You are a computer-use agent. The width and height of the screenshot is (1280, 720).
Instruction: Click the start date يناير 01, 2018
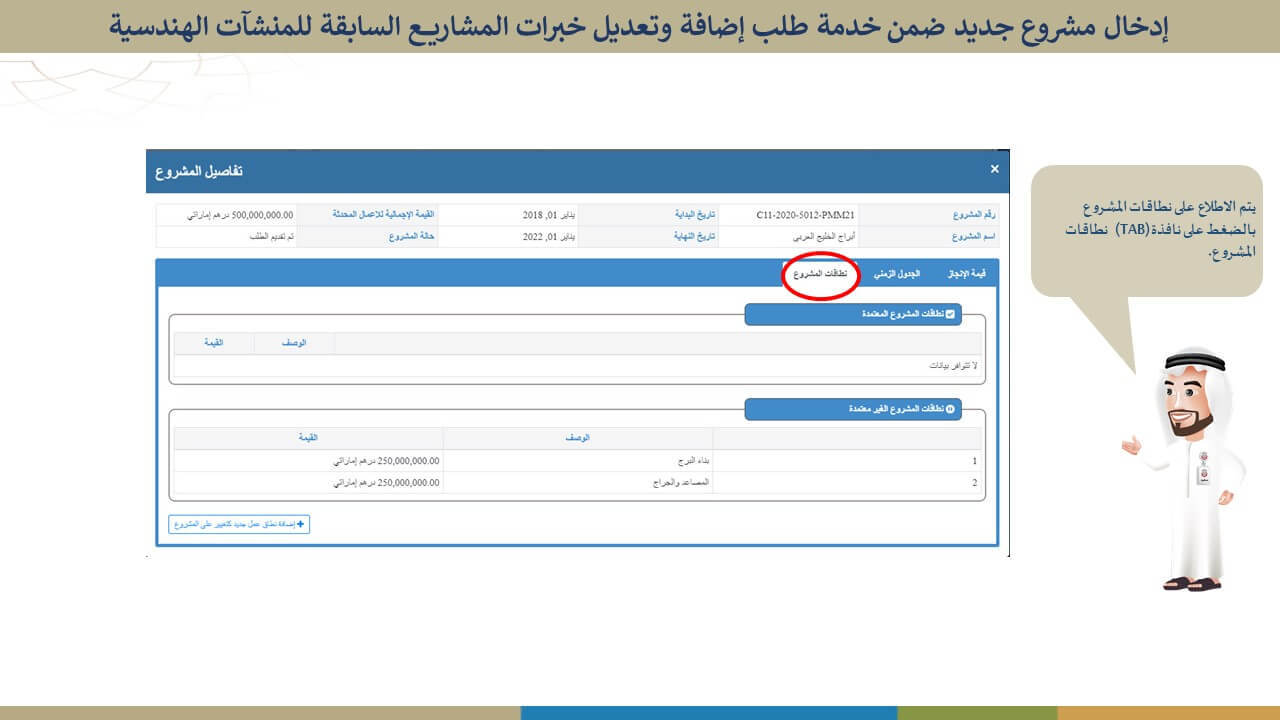(x=548, y=215)
